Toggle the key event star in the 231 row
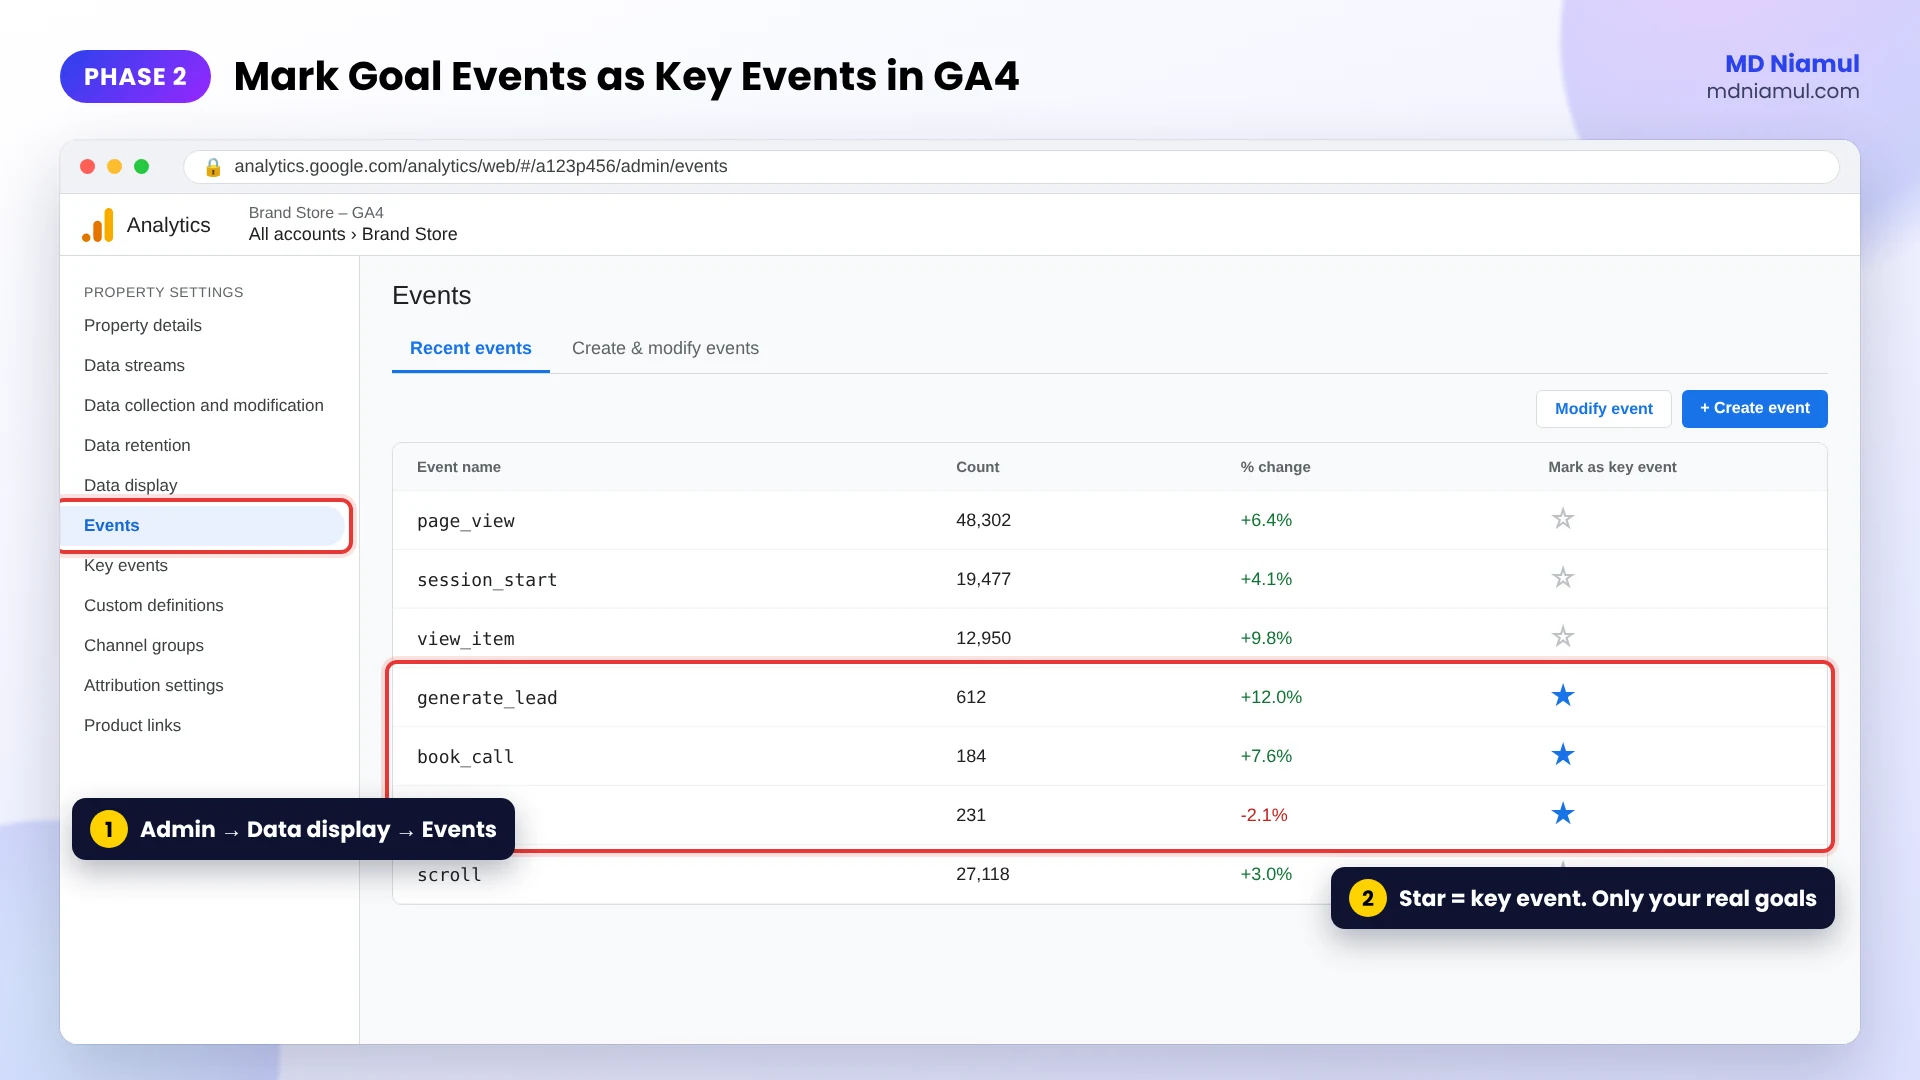1920x1080 pixels. (x=1563, y=814)
